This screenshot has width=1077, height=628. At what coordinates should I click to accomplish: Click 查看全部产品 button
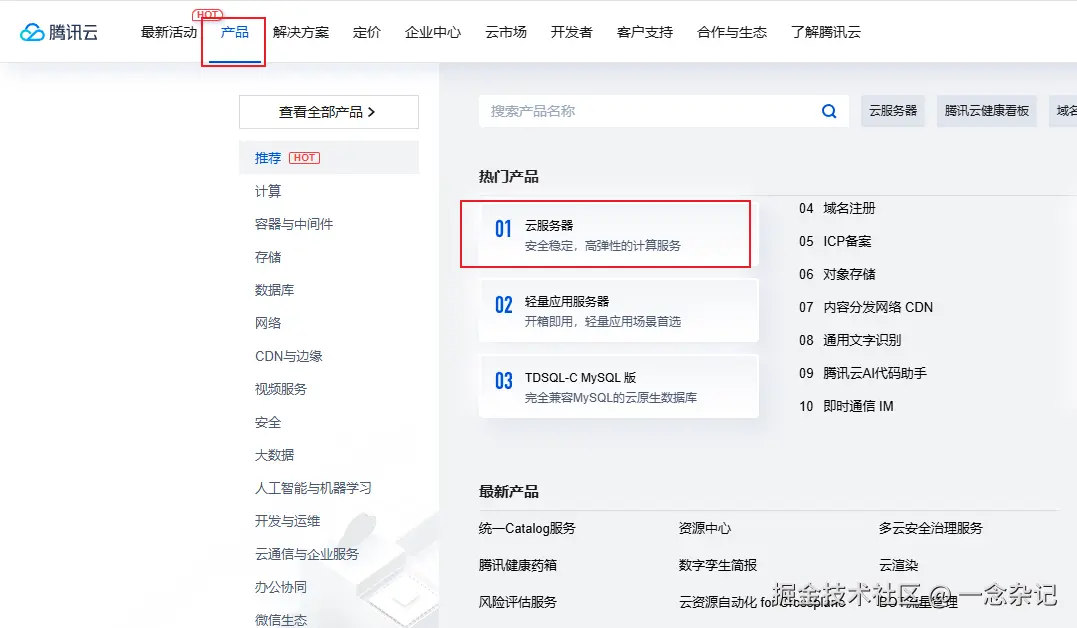click(329, 112)
